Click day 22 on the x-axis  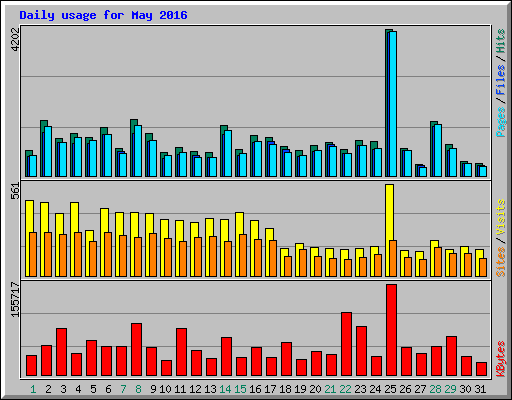click(345, 389)
